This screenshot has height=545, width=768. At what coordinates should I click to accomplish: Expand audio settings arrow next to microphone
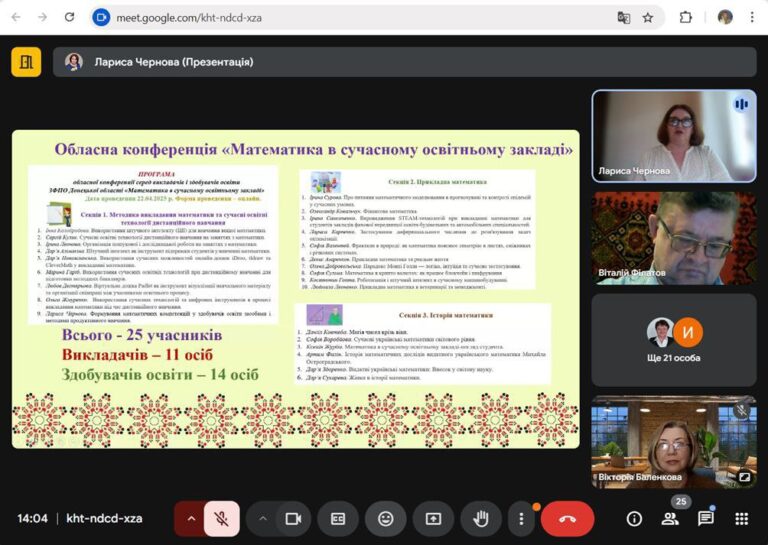pos(191,519)
